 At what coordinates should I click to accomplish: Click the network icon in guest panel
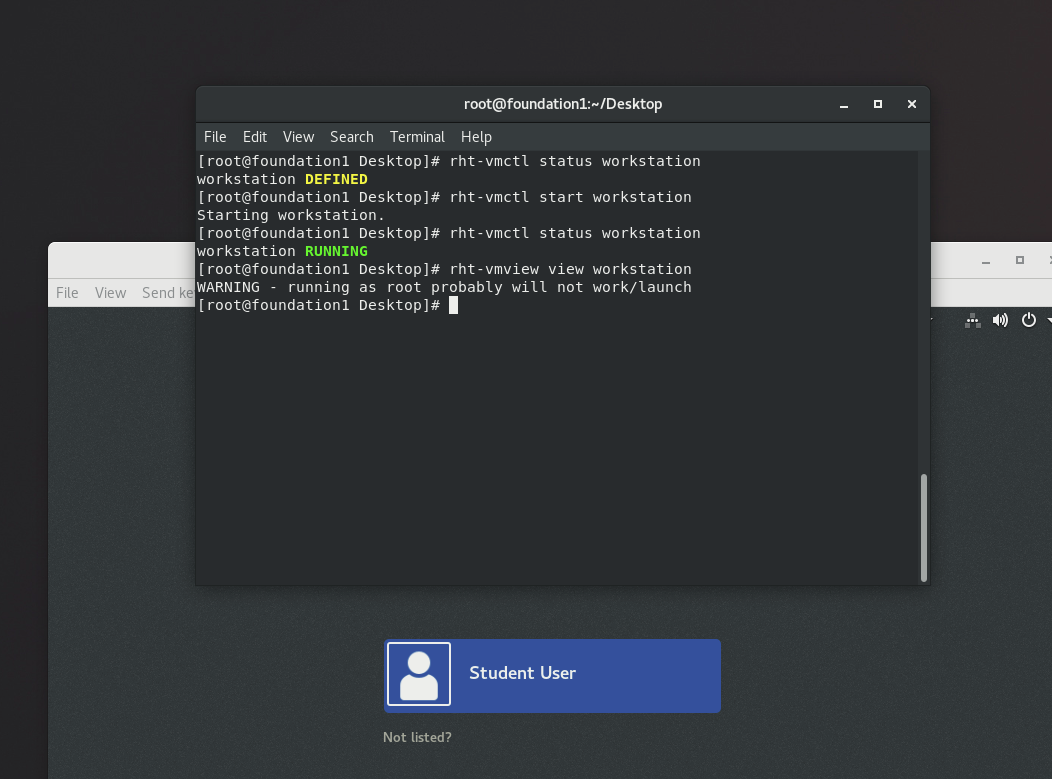pyautogui.click(x=972, y=320)
